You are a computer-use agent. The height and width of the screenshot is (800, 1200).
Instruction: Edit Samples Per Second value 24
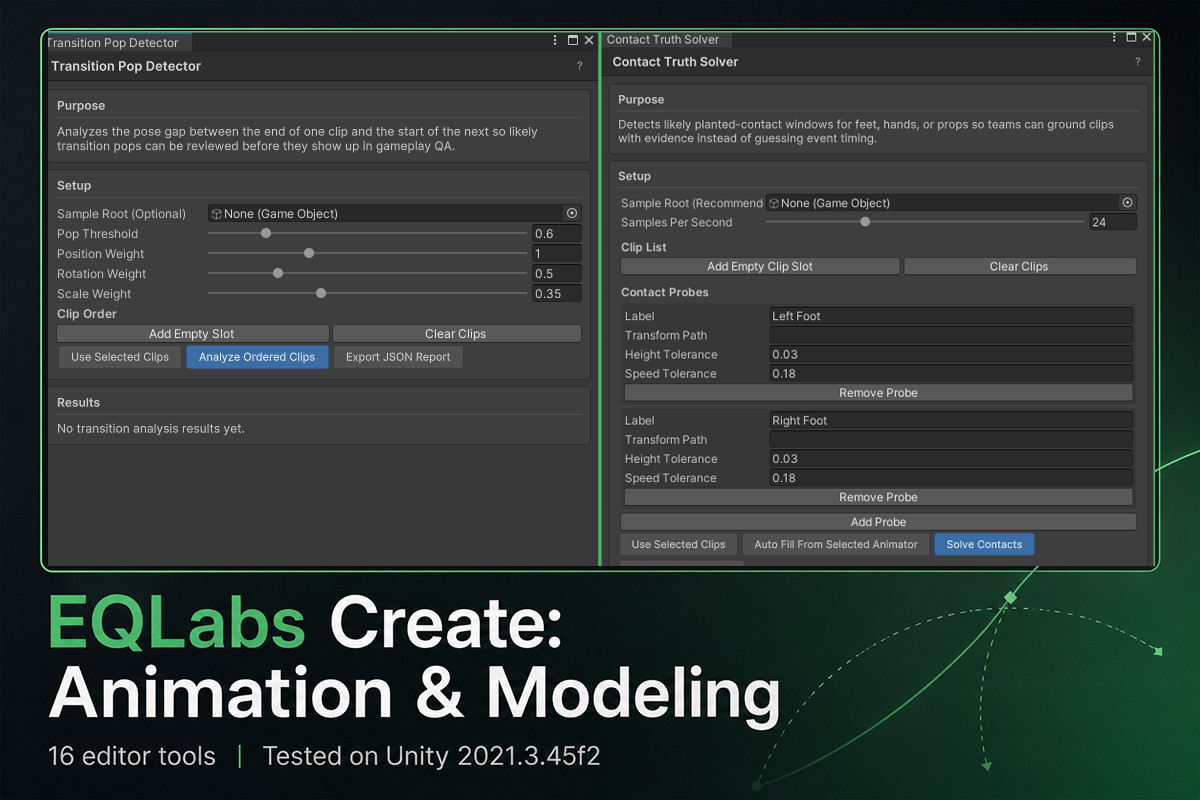[x=1112, y=222]
